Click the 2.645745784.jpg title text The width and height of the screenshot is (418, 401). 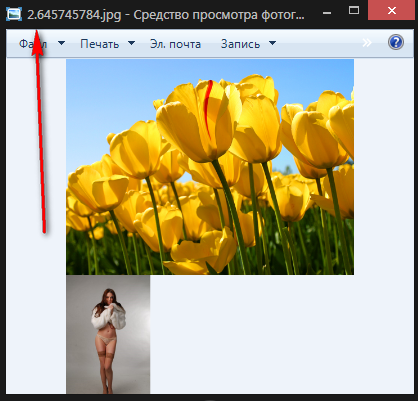click(x=74, y=15)
